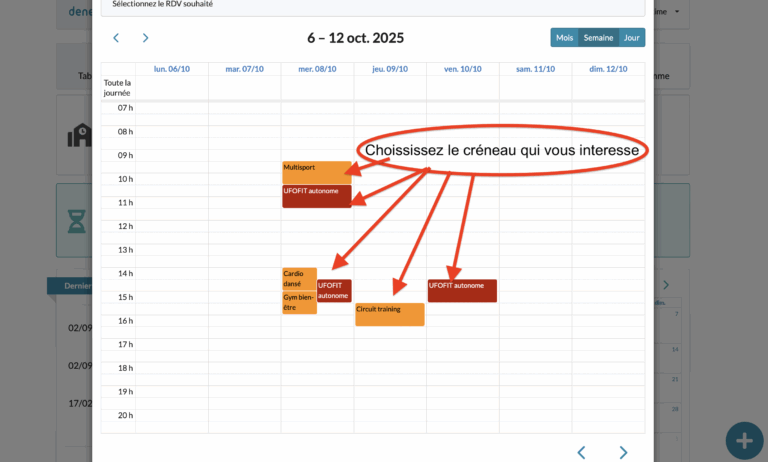Switch calendar to Jour view
The height and width of the screenshot is (462, 768).
631,38
